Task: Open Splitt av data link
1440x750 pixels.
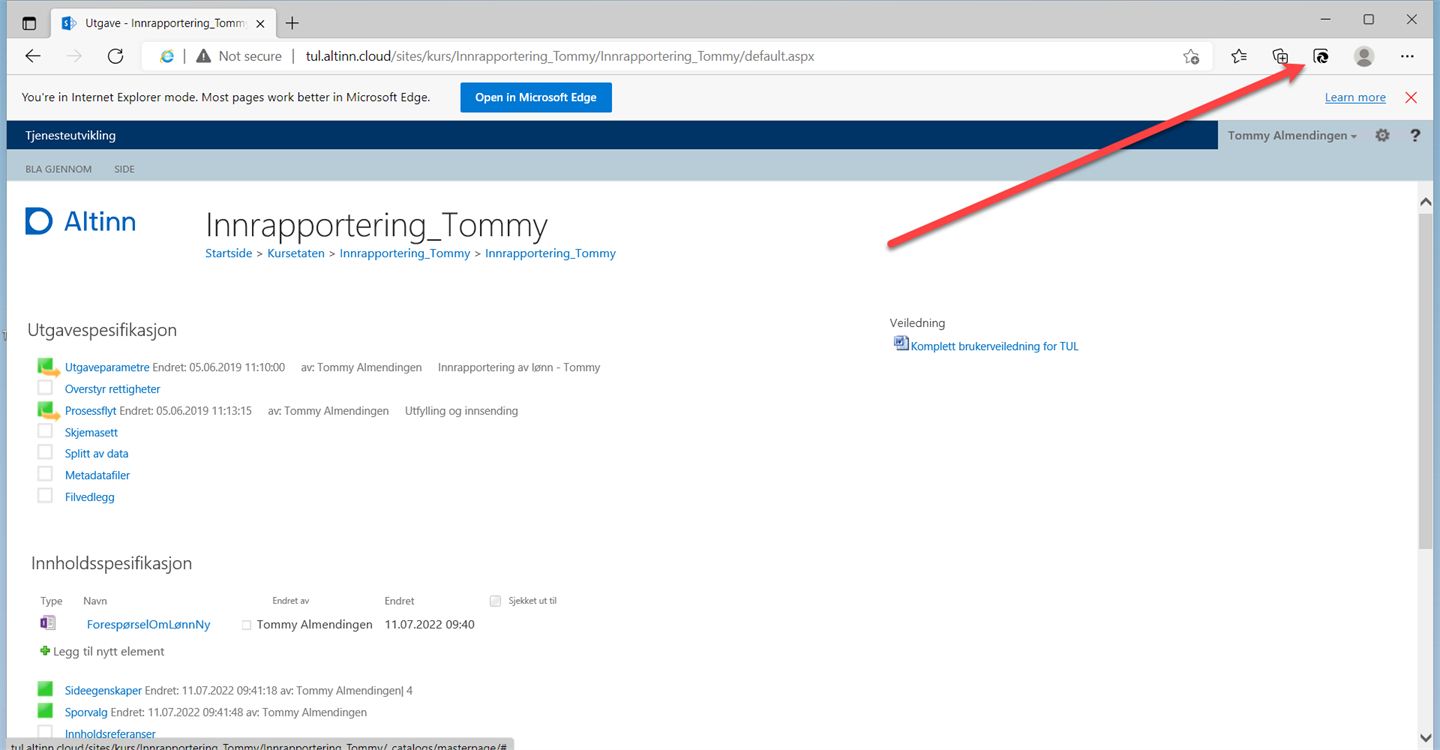Action: pos(96,453)
